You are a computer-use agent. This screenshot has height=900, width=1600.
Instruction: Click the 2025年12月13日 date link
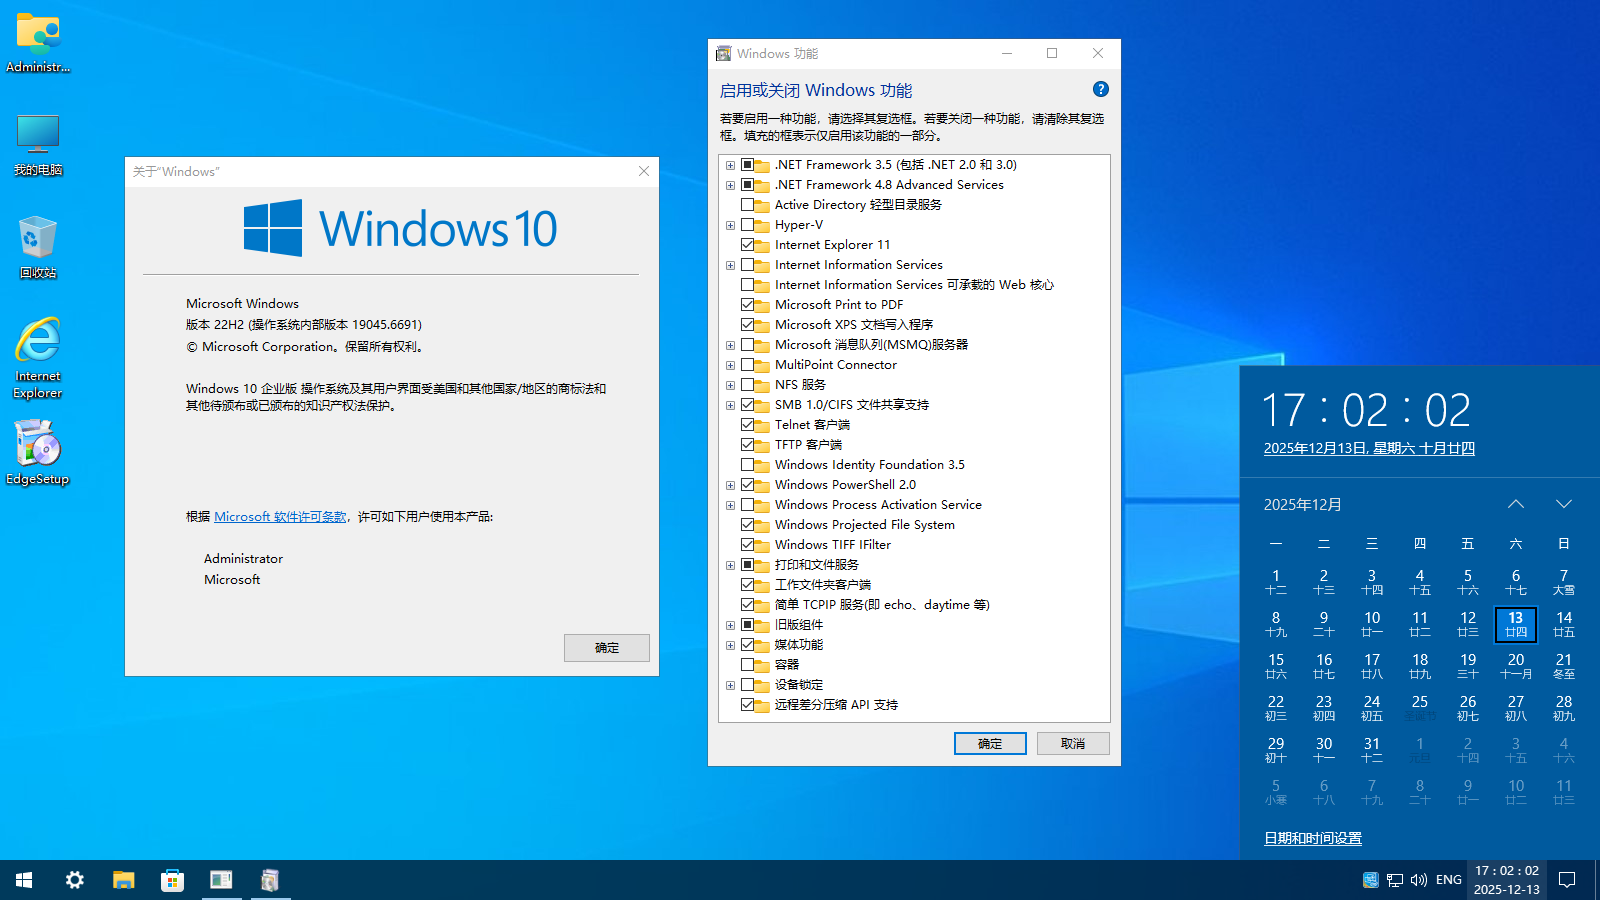[x=1369, y=448]
